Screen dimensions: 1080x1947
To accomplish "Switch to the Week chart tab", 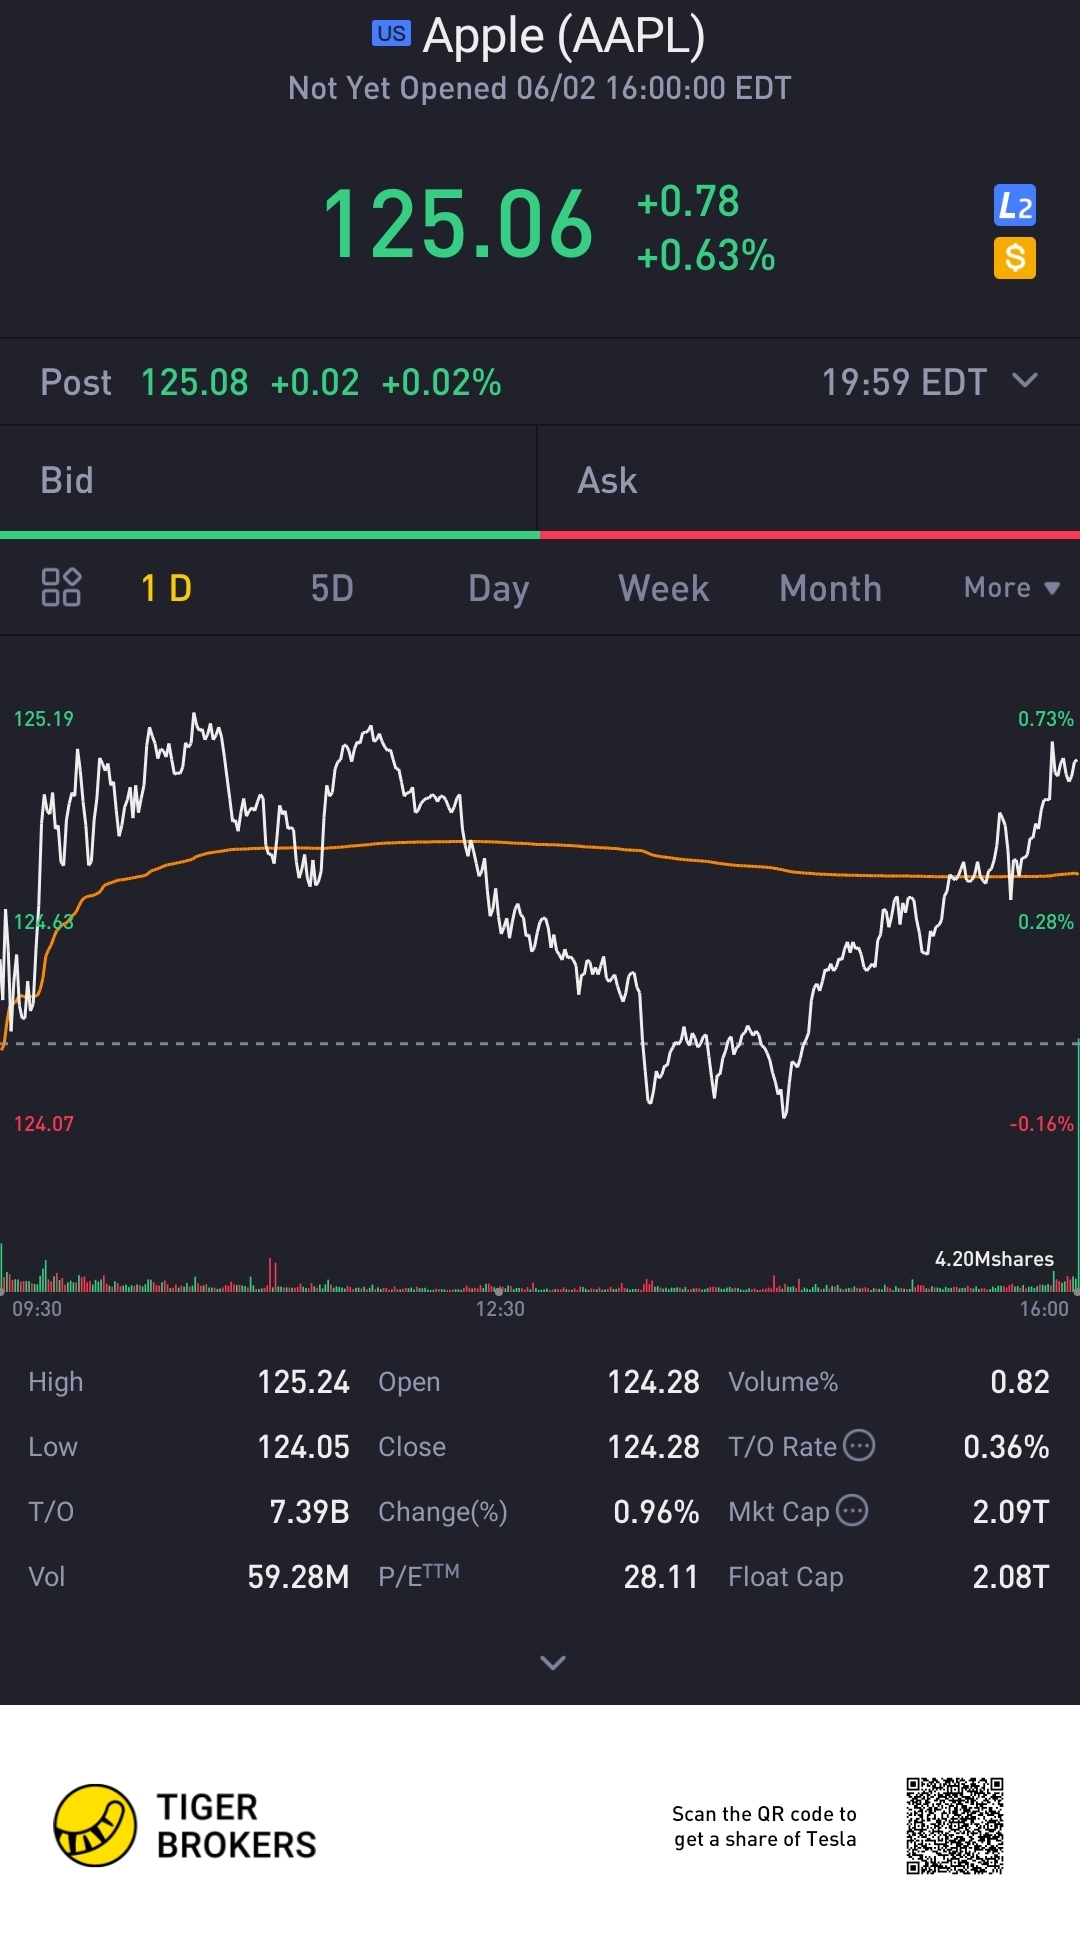I will [664, 588].
